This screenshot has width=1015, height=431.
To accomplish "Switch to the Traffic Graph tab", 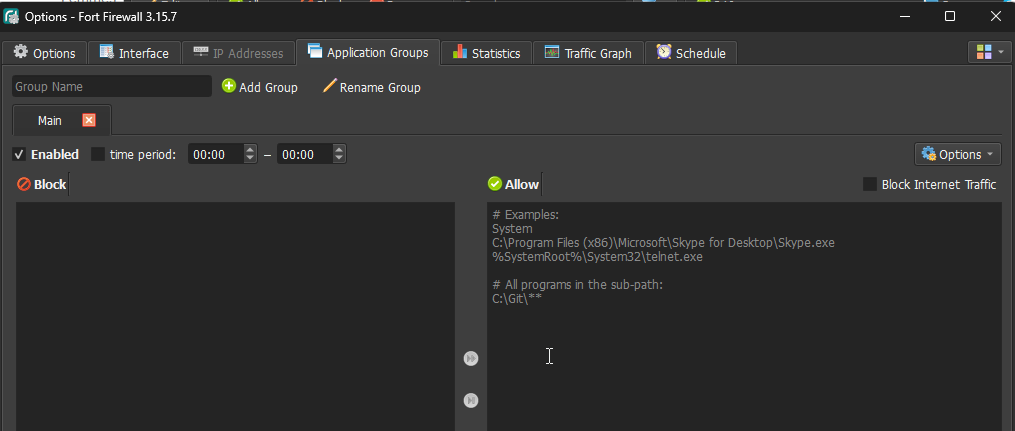I will pos(588,53).
